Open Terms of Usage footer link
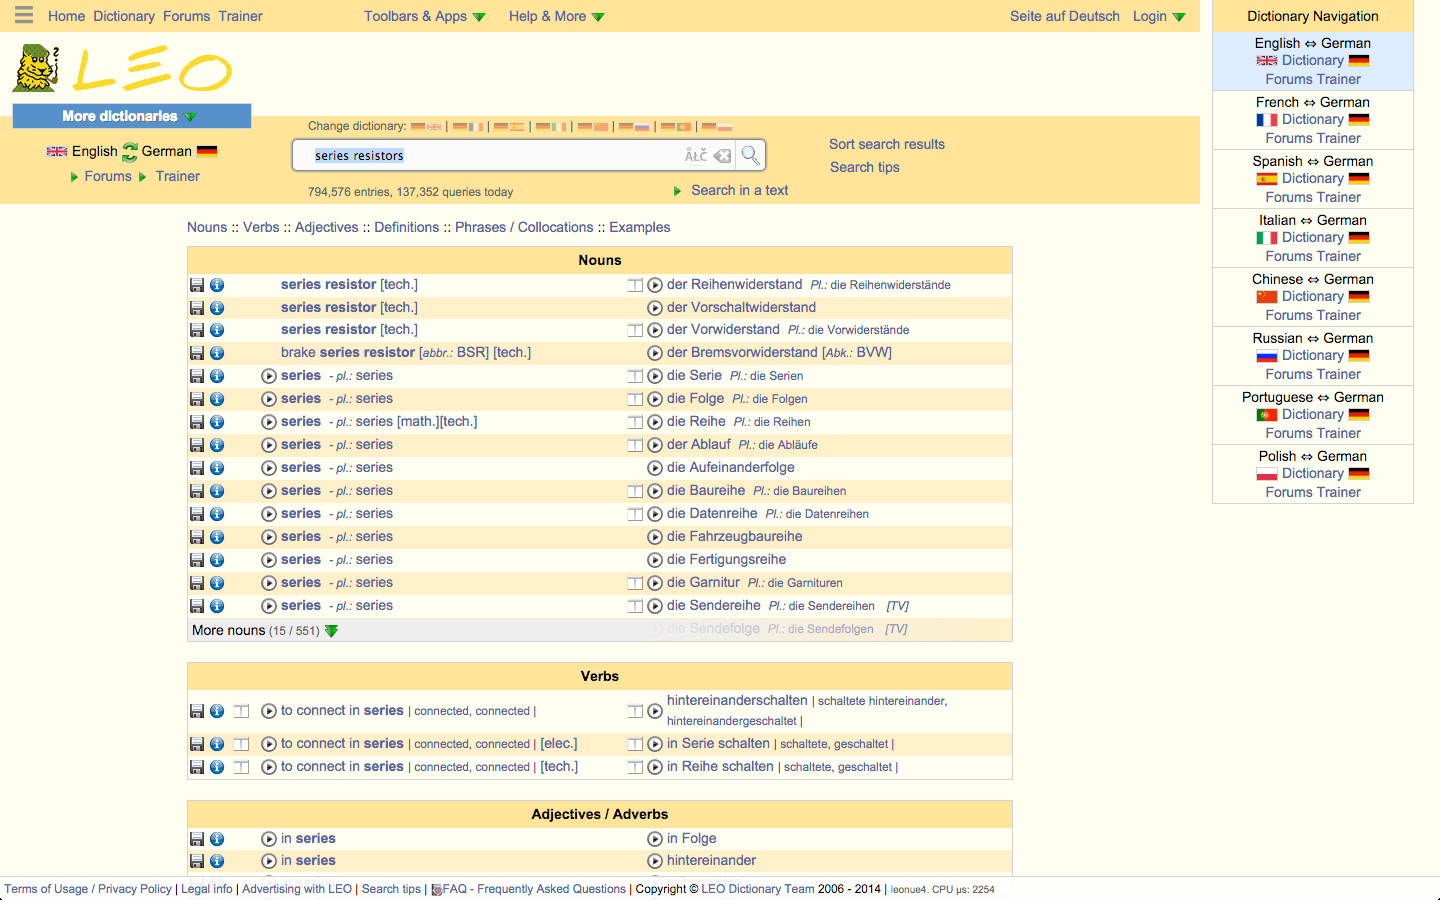The image size is (1440, 900). click(x=46, y=889)
